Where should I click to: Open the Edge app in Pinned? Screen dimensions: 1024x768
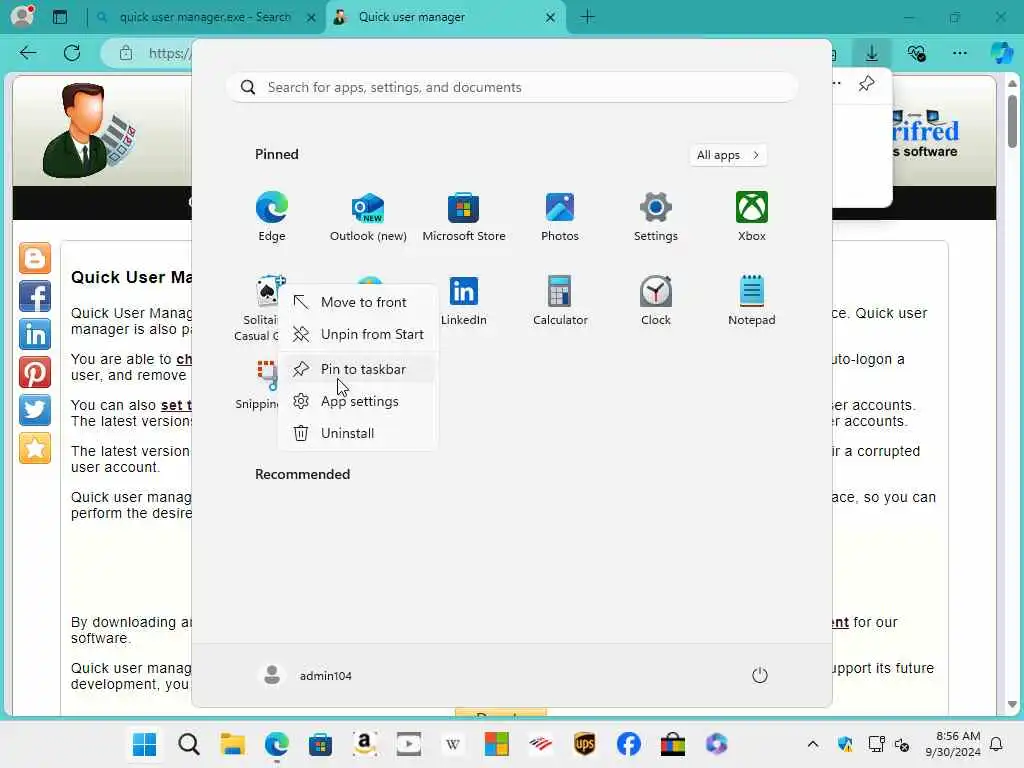point(272,217)
